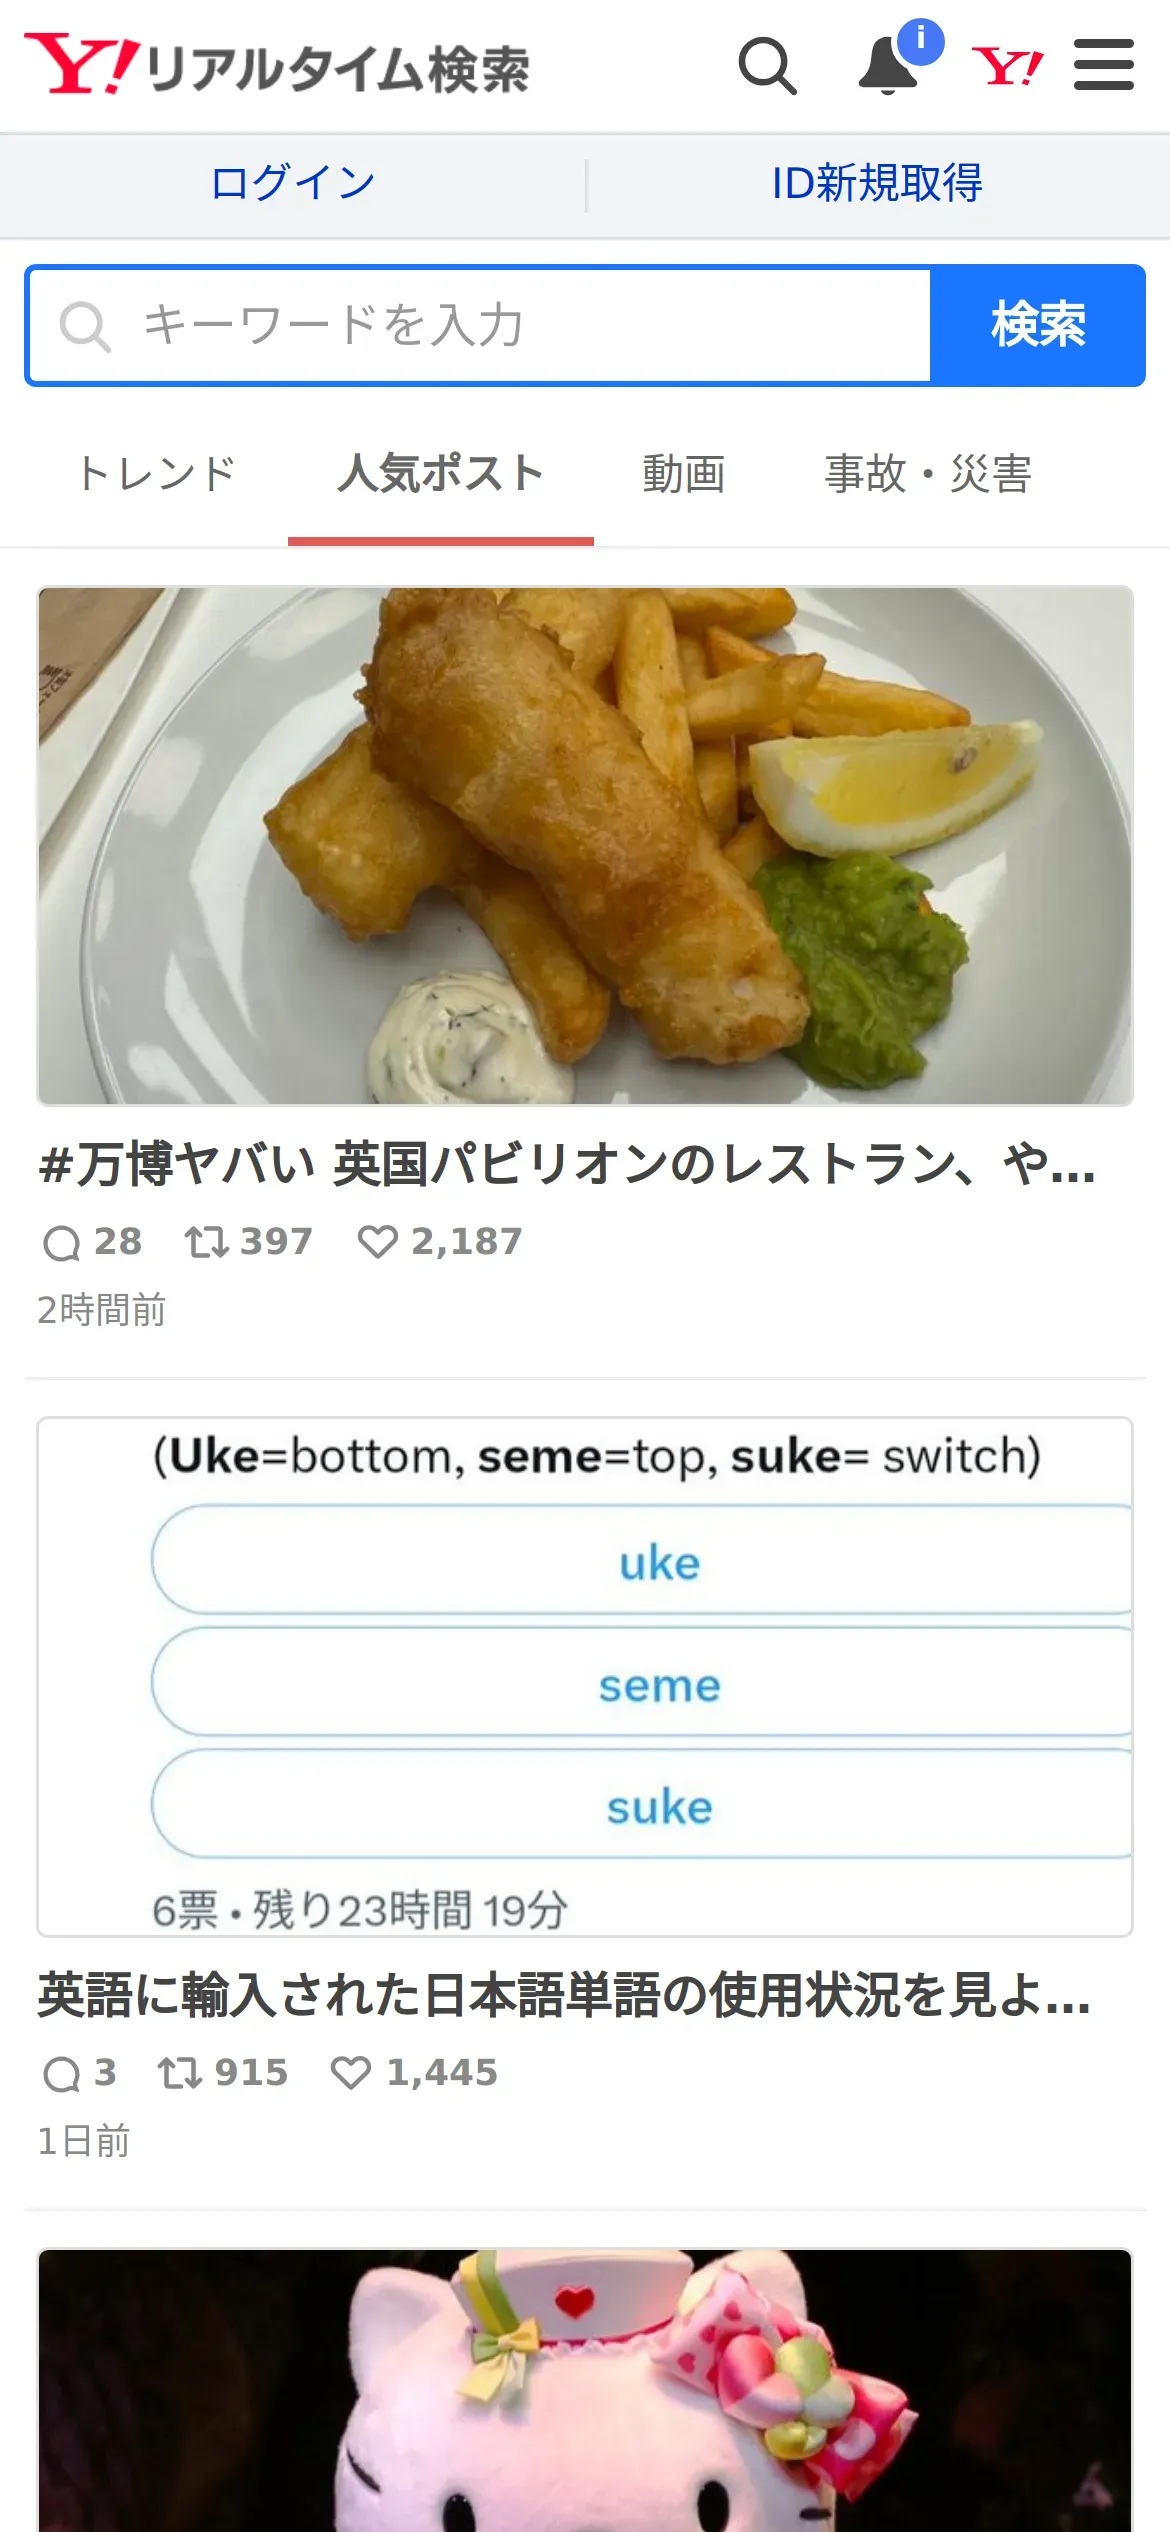Click reply icon on 万博ヤバい post

click(61, 1243)
